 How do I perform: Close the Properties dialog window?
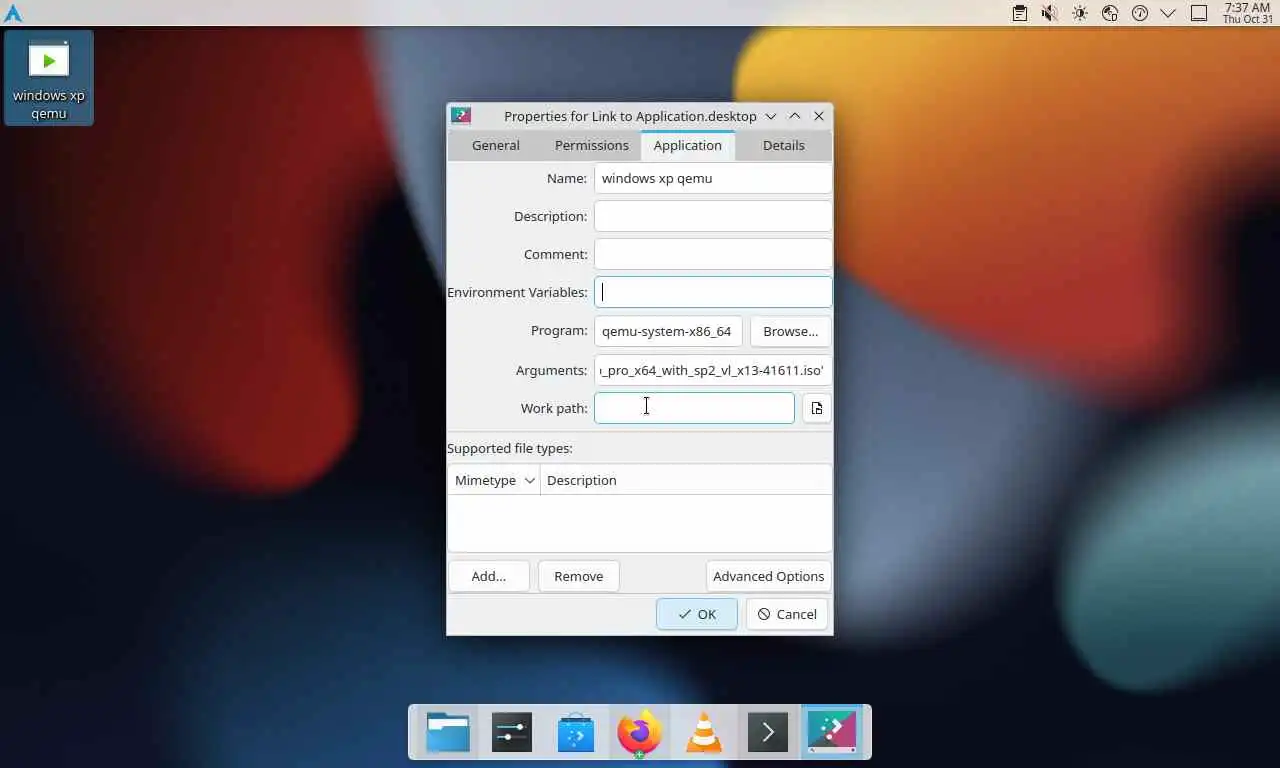point(819,116)
